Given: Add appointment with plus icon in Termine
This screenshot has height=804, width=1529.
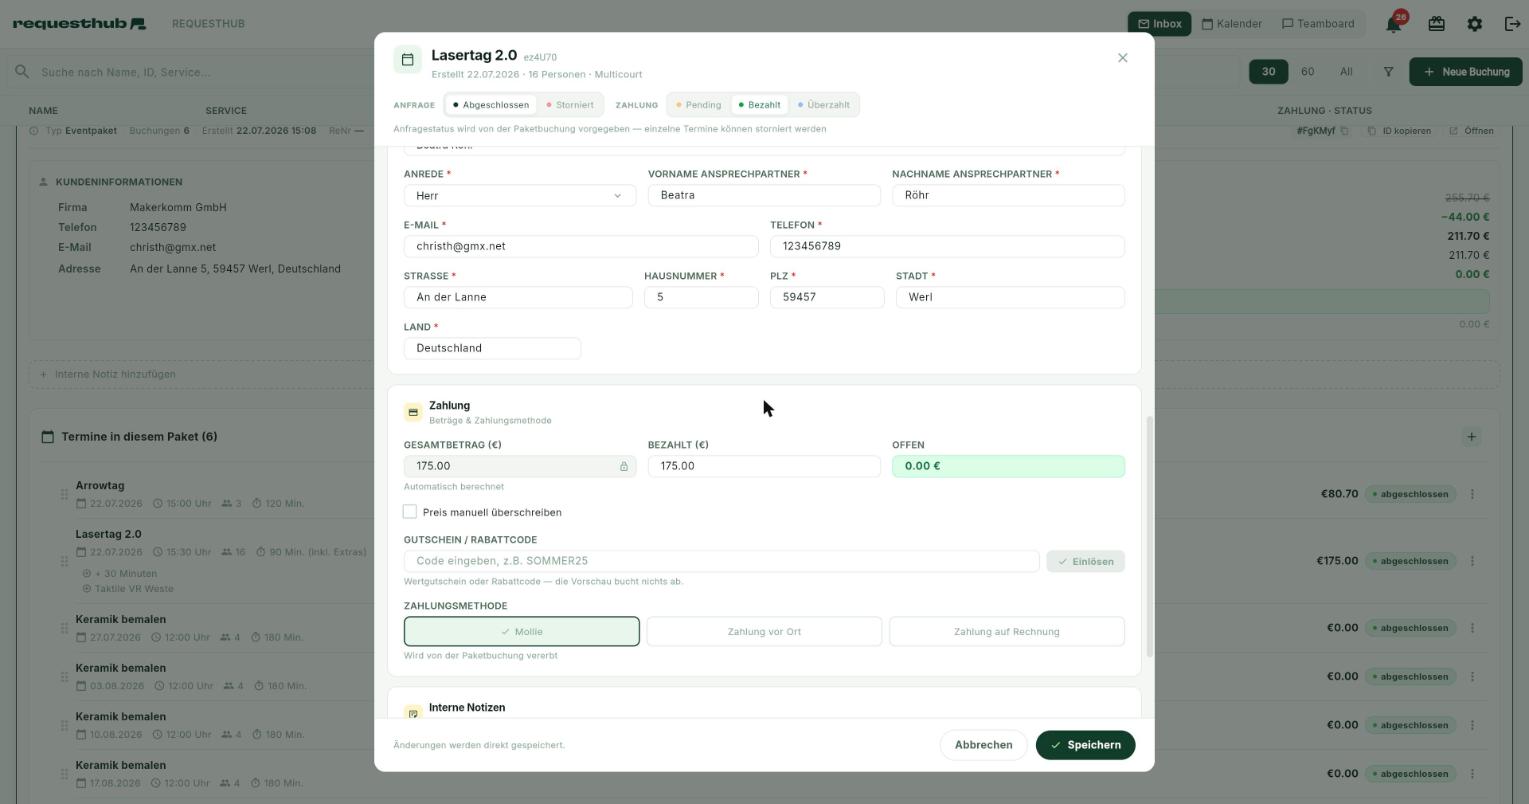Looking at the screenshot, I should [1471, 437].
